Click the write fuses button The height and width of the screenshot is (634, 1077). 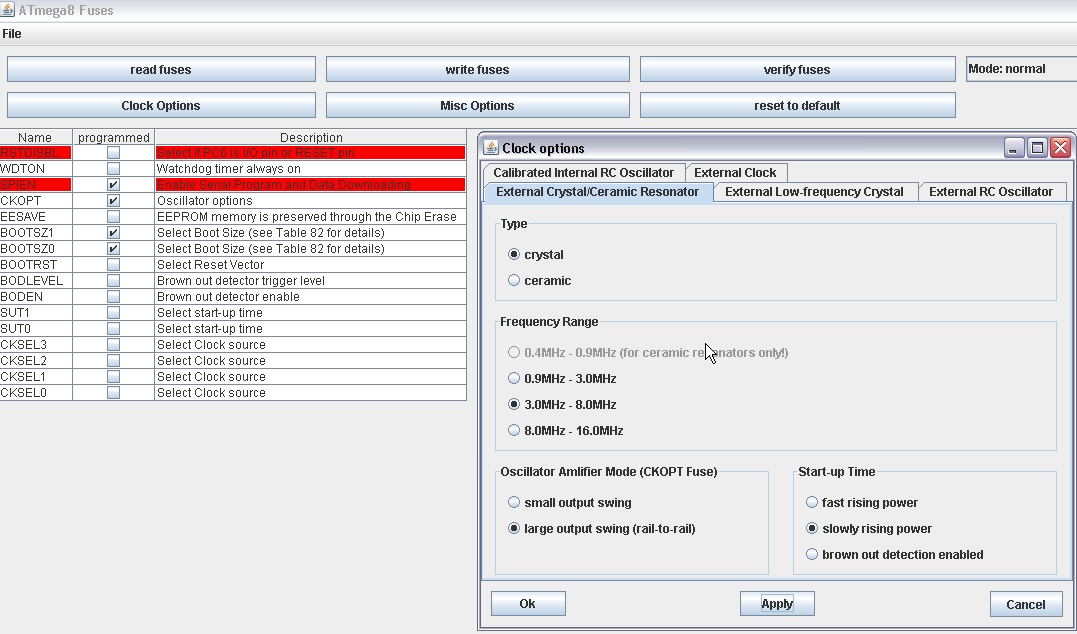(x=477, y=69)
